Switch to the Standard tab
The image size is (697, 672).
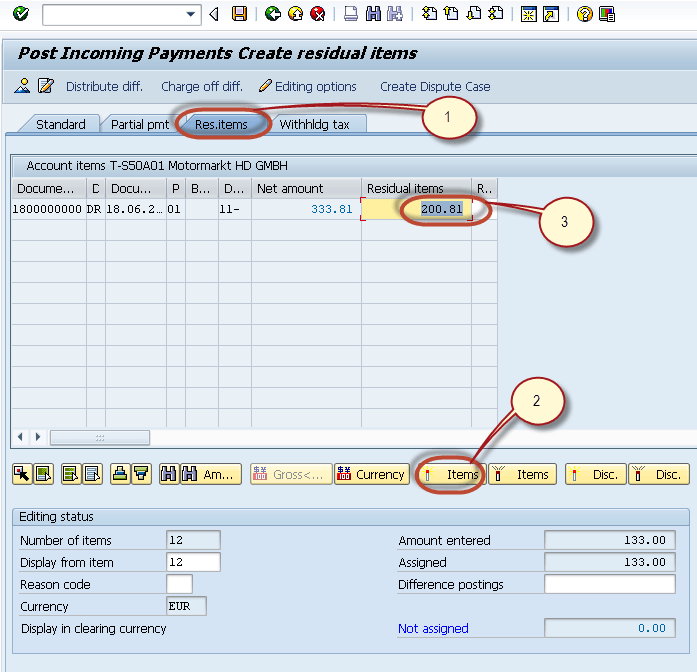60,125
